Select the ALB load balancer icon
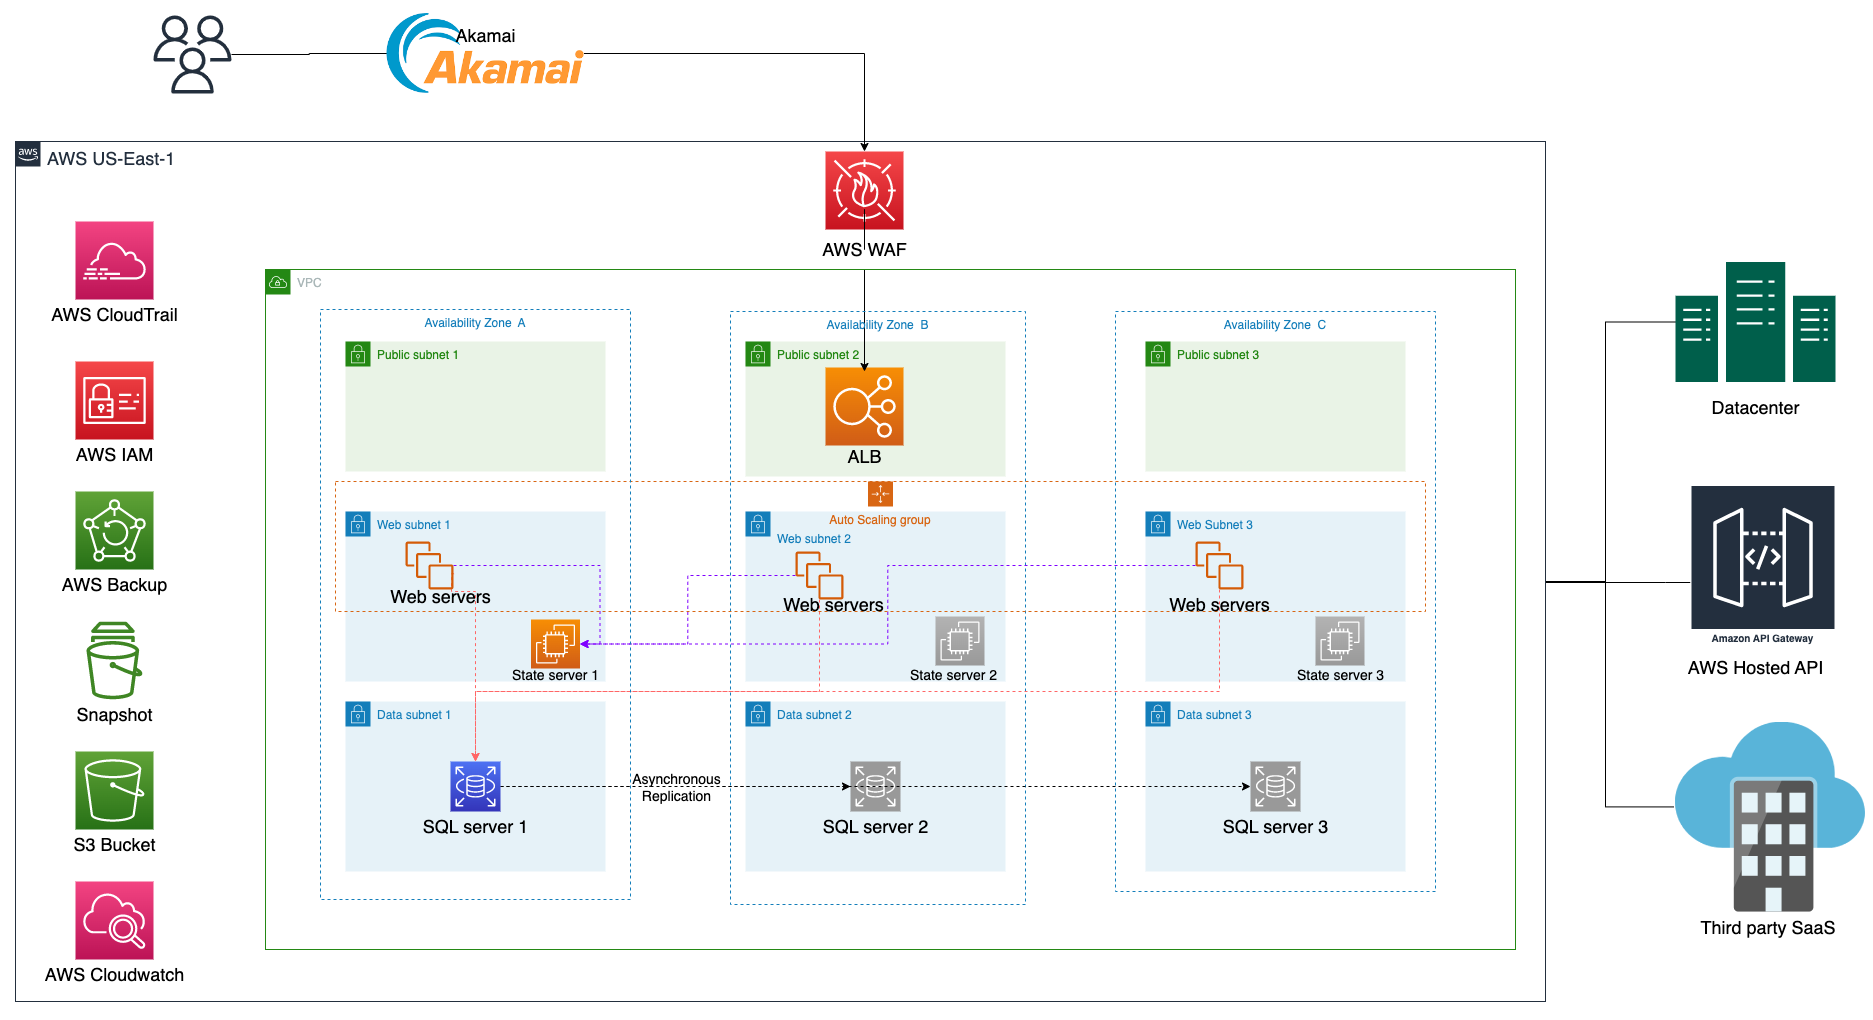The width and height of the screenshot is (1873, 1020). pos(864,406)
